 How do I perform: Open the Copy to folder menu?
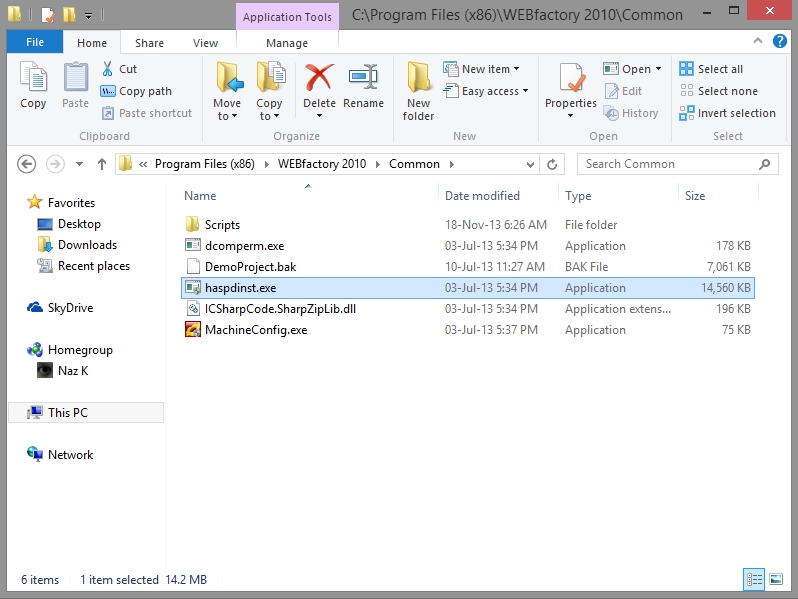tap(269, 91)
